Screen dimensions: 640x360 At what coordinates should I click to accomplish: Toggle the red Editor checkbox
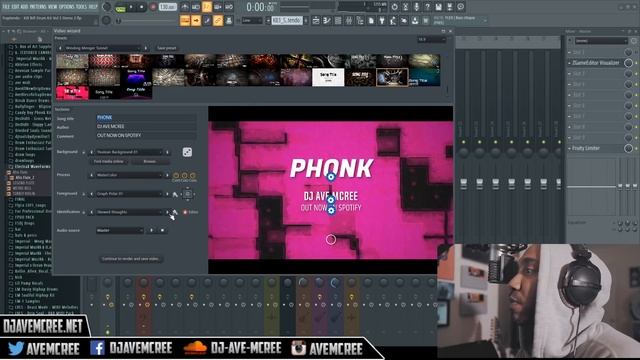[185, 212]
